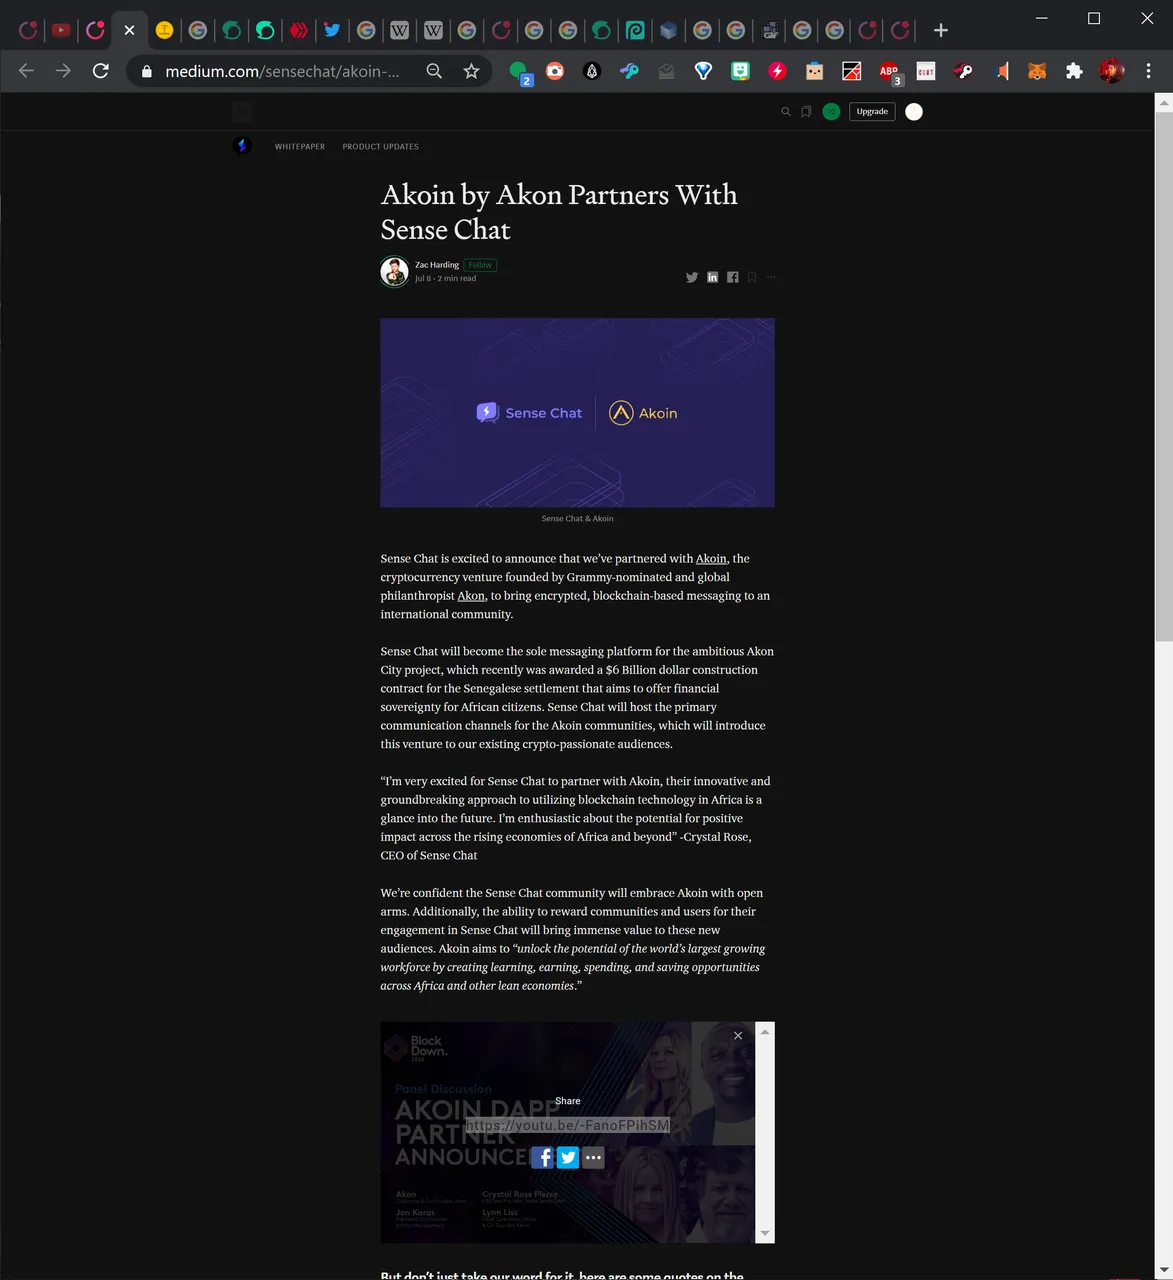Open the yellow smiley-face browser tab

(x=164, y=30)
